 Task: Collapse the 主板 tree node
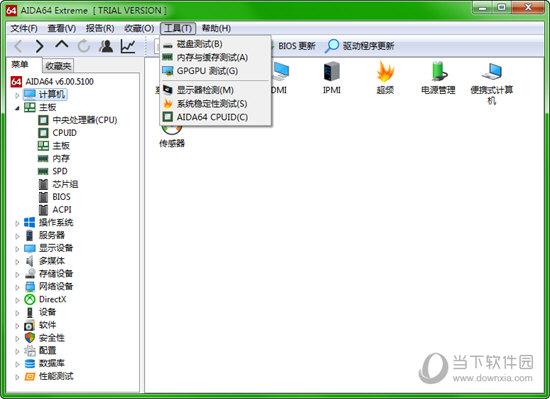click(17, 108)
